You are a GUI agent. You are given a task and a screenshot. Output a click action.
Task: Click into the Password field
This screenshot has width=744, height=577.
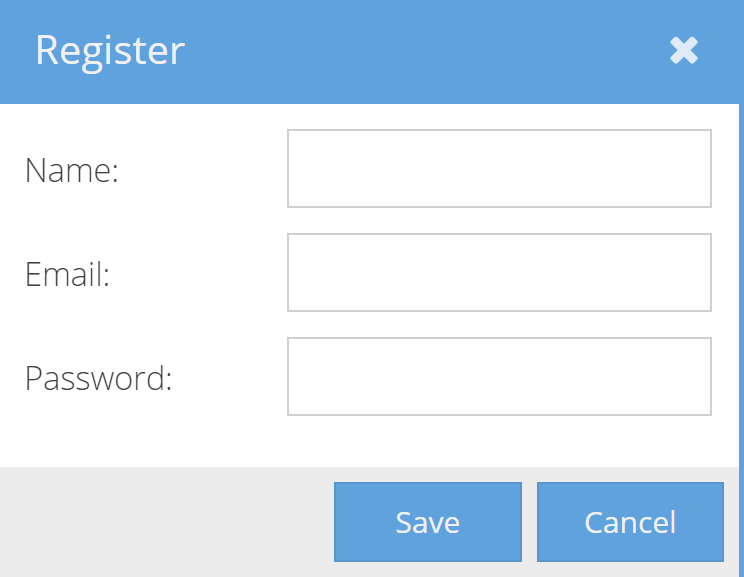(x=499, y=376)
